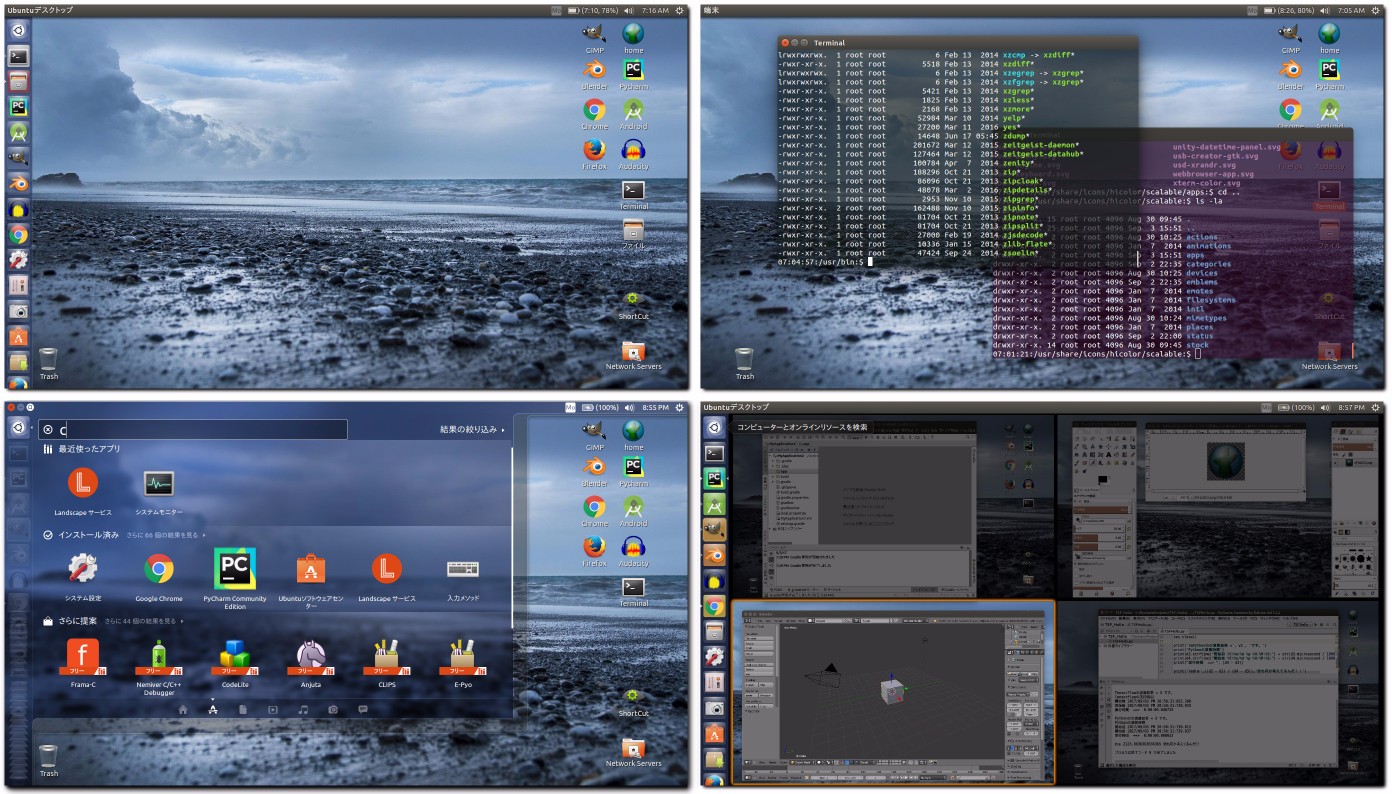Select the GIMP workspace thumbnail in switcher
The image size is (1392, 794).
coord(1220,507)
